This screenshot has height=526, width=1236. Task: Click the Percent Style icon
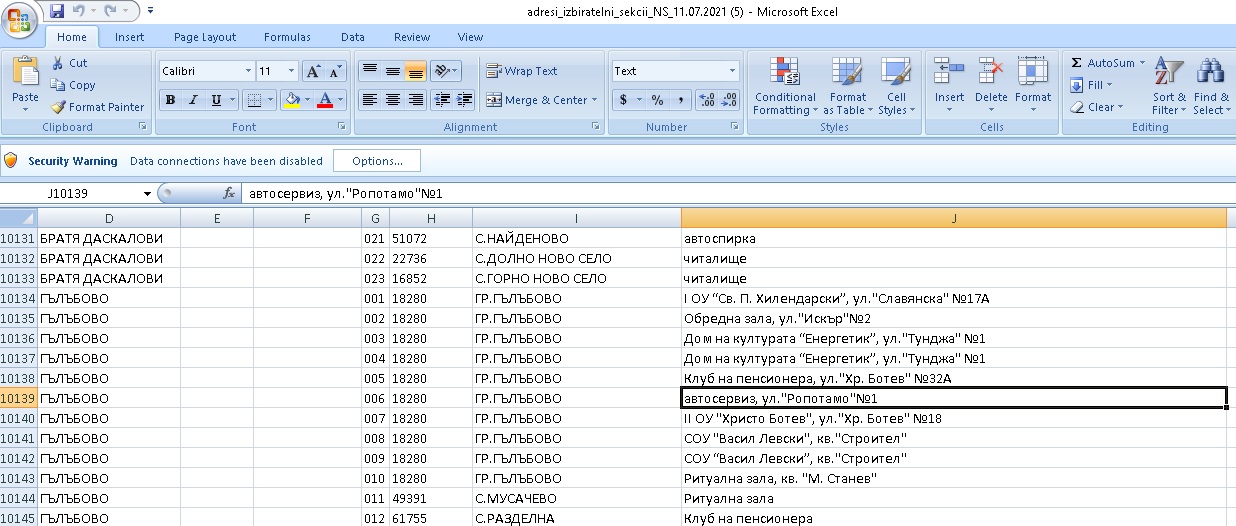coord(657,100)
